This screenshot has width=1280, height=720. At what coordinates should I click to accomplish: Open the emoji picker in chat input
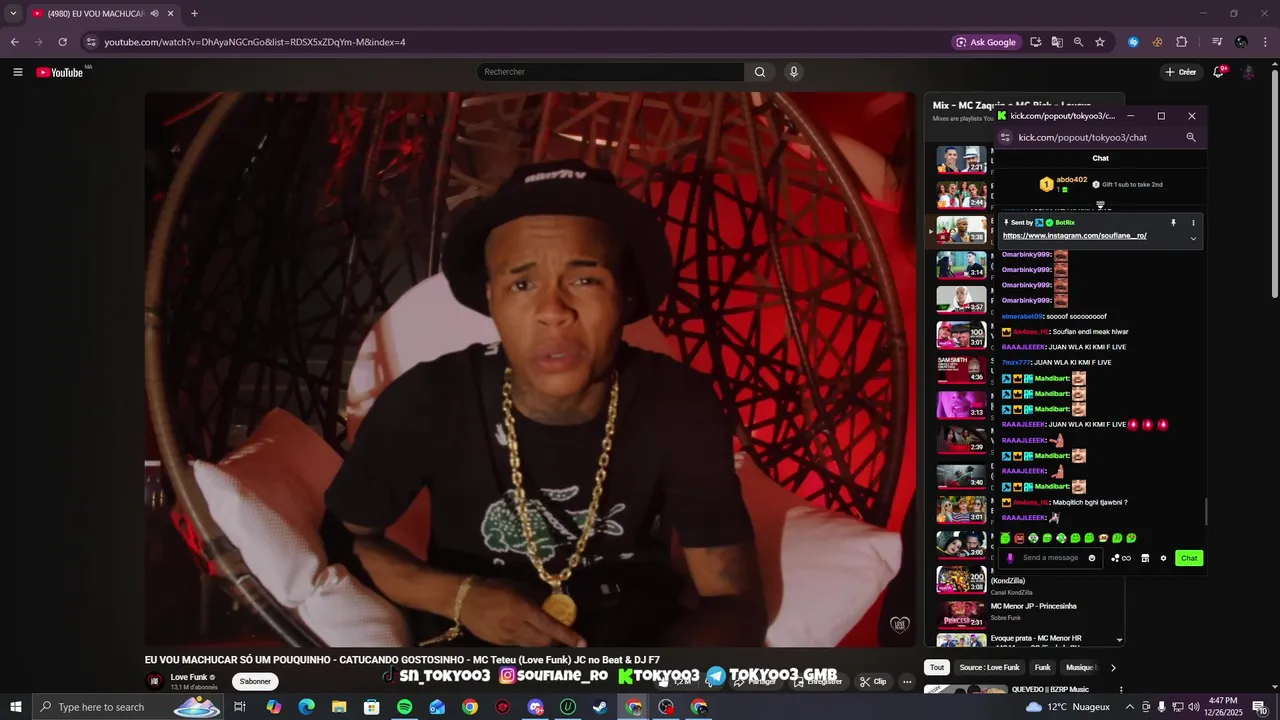coord(1092,558)
